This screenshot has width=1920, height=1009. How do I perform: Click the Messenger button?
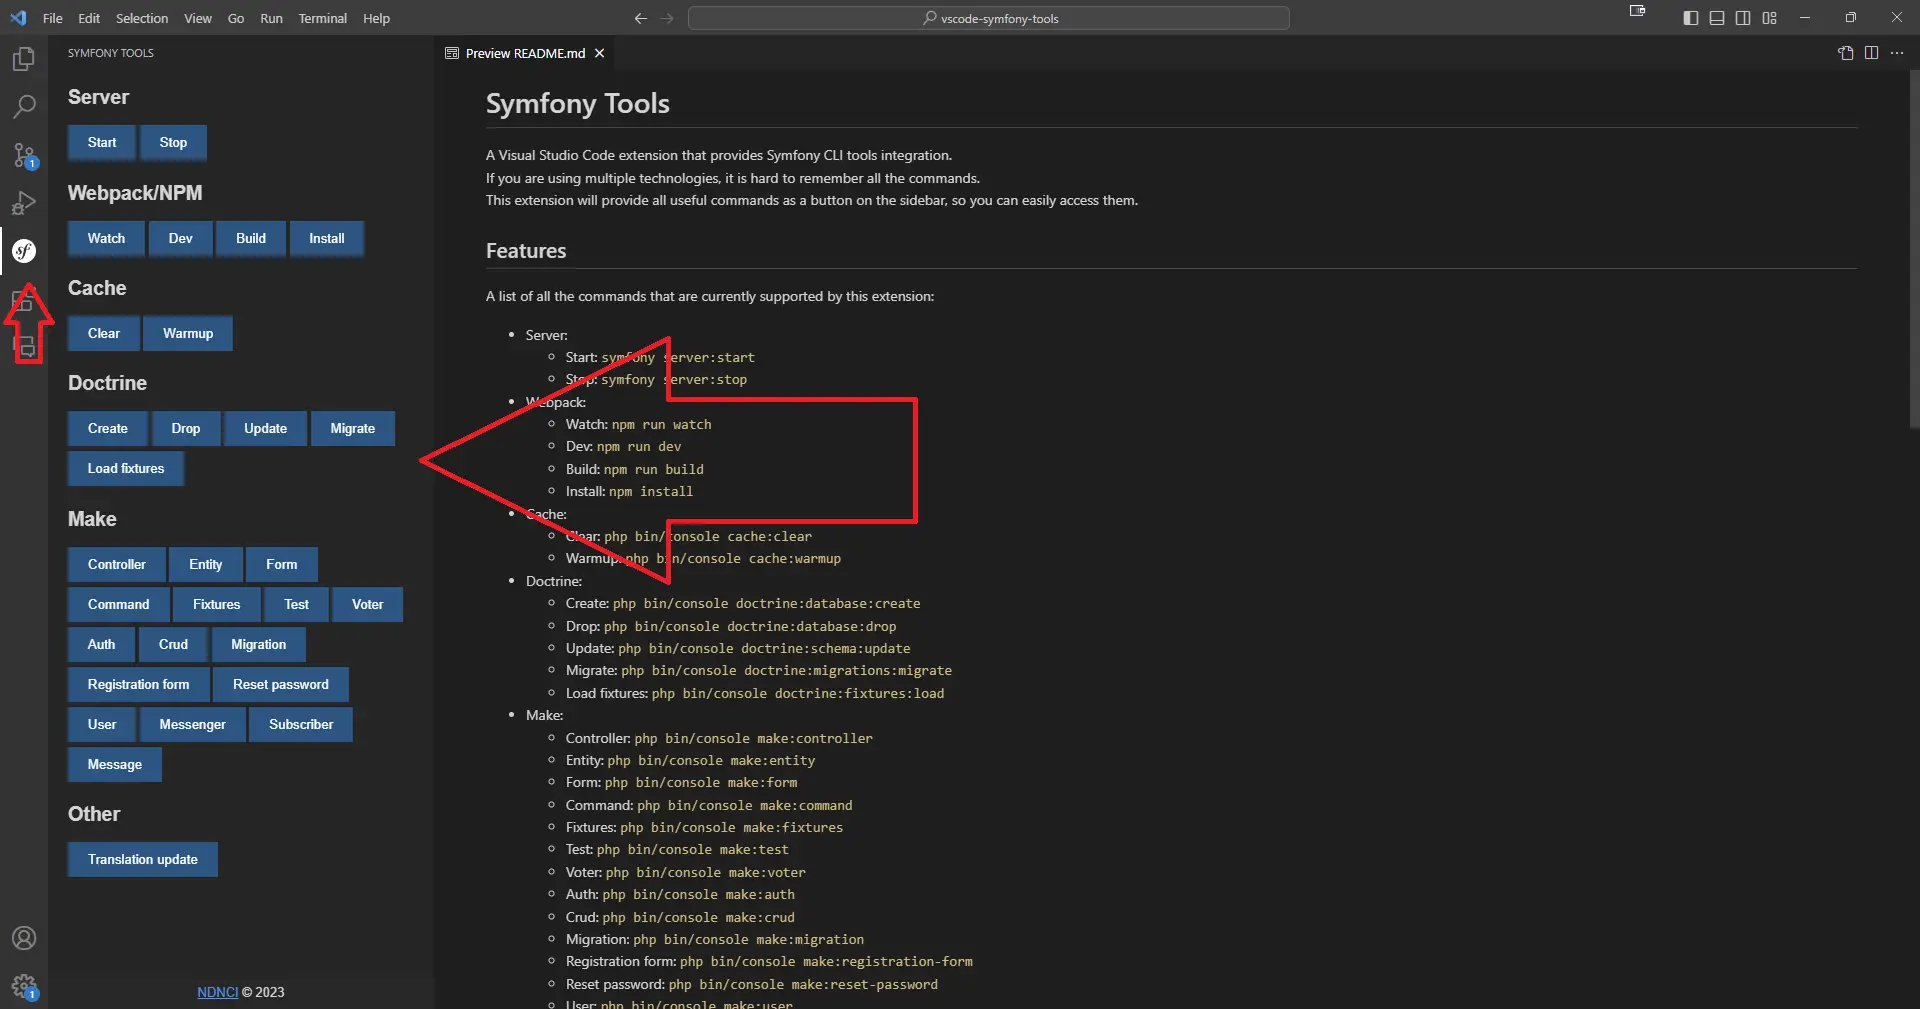click(192, 725)
